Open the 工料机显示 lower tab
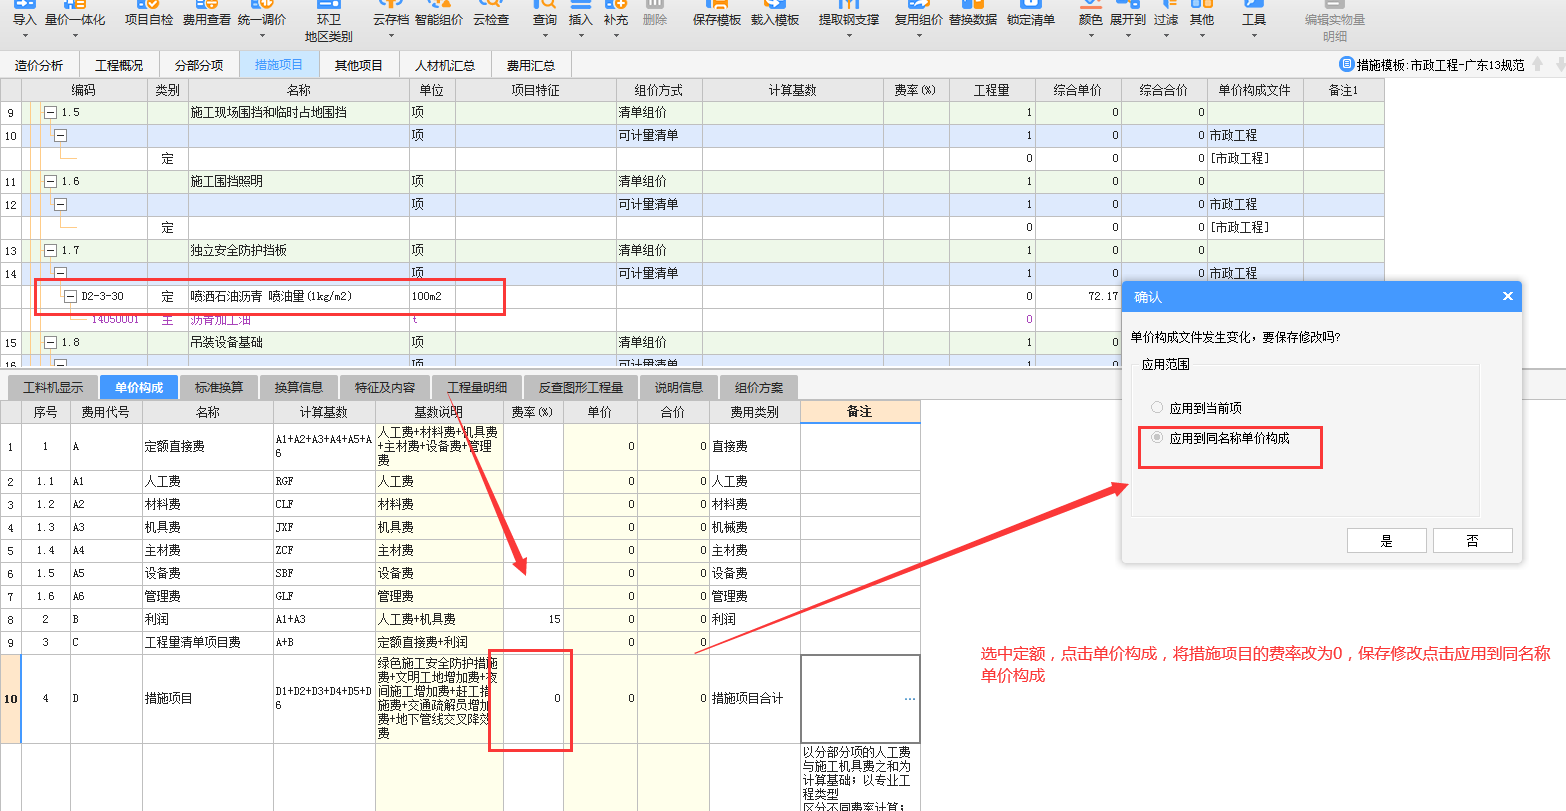 coord(52,388)
